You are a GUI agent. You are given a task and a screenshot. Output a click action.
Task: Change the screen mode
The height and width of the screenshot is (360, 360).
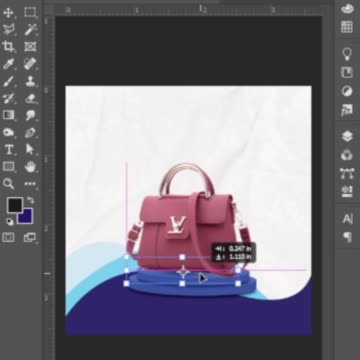tap(30, 238)
